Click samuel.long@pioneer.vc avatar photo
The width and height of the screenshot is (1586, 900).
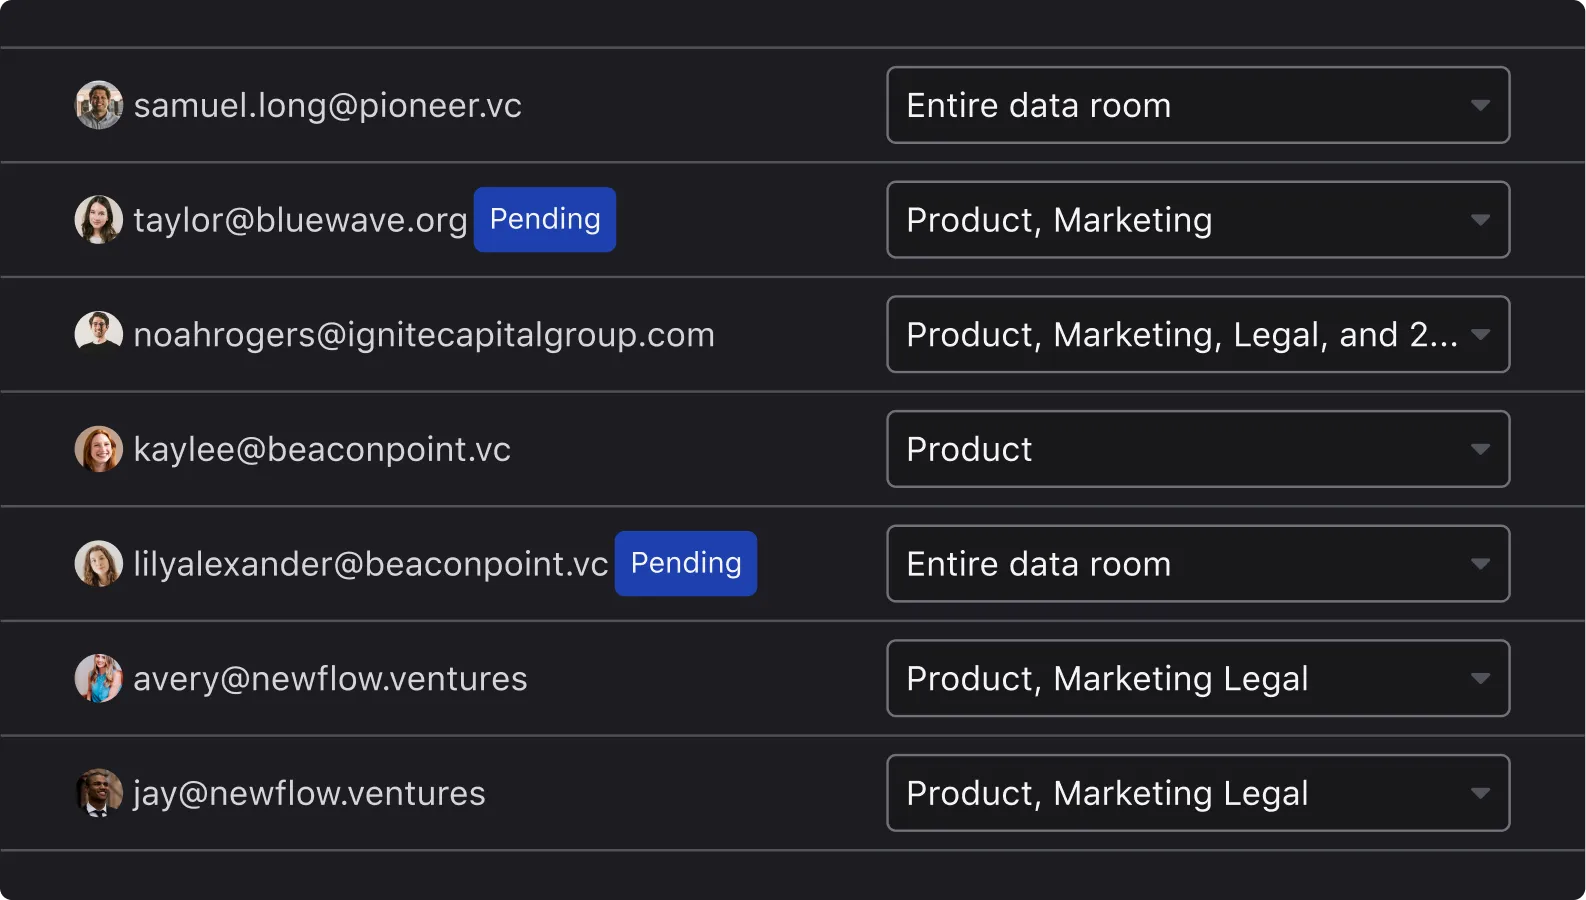click(99, 105)
